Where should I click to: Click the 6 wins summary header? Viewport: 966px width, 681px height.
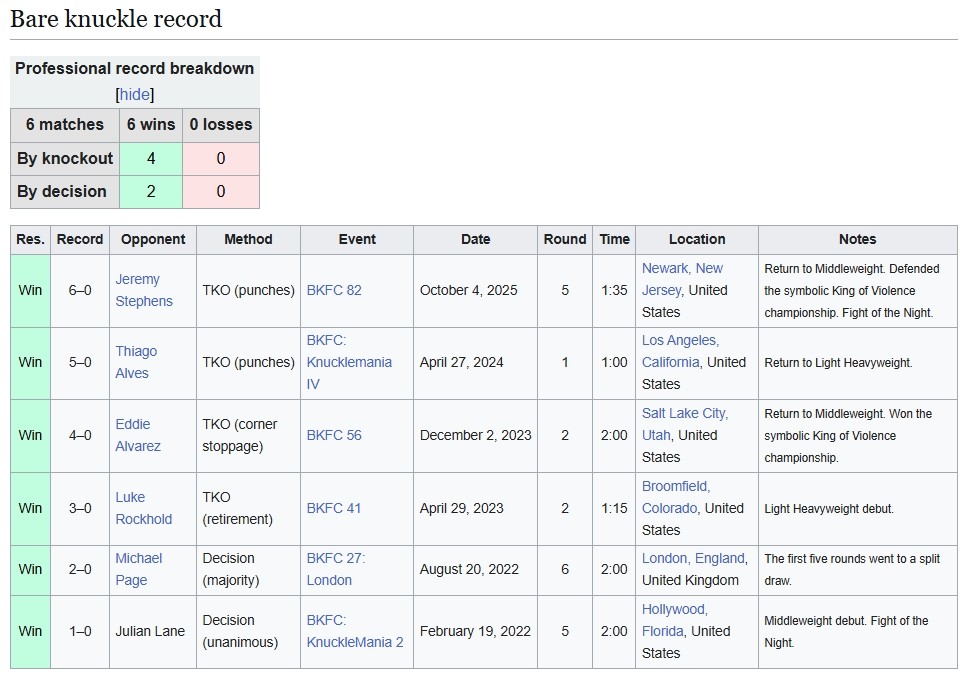pos(151,125)
